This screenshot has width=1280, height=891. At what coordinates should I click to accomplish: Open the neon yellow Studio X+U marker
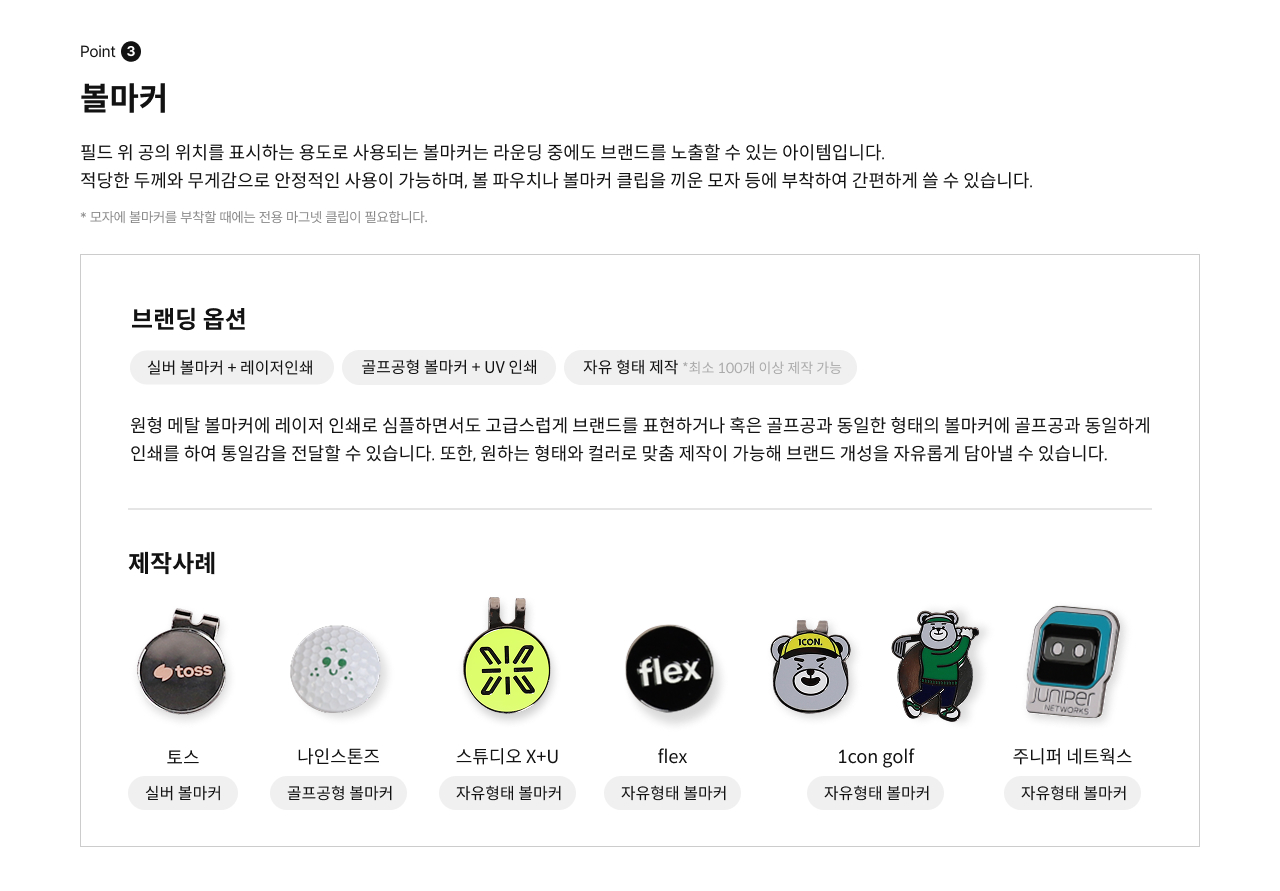click(507, 657)
